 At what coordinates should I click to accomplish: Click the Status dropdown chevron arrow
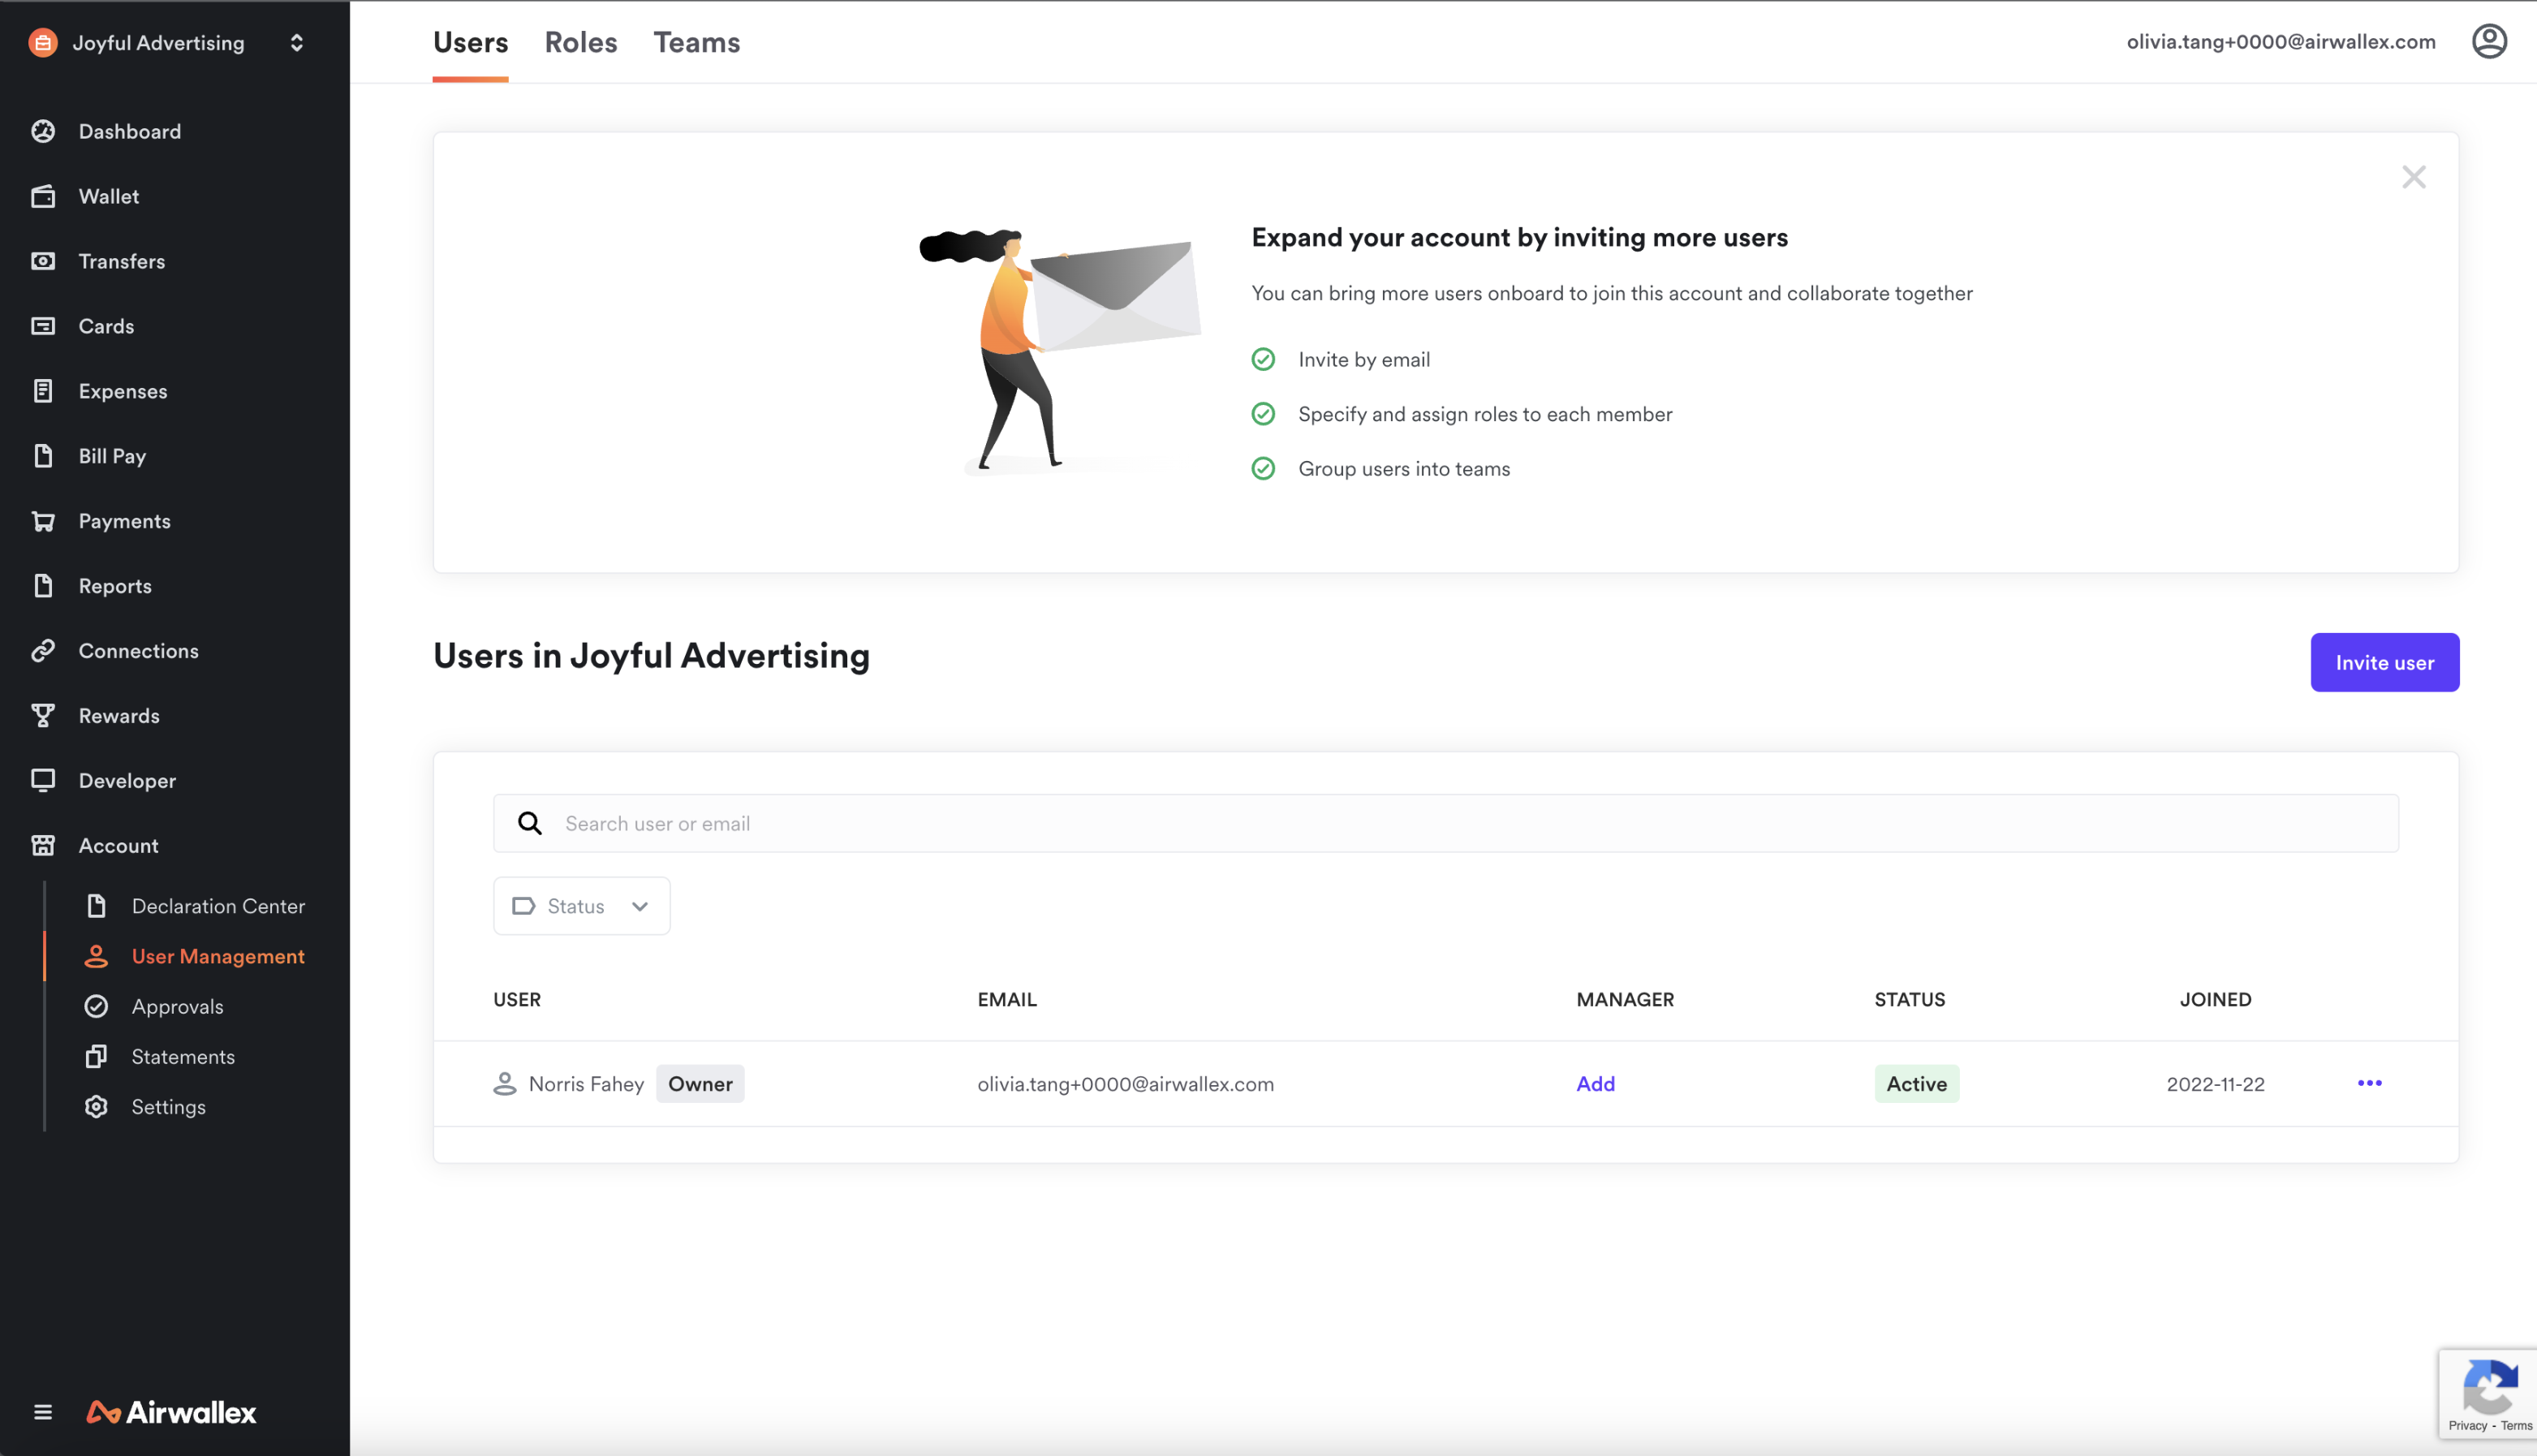click(x=640, y=906)
